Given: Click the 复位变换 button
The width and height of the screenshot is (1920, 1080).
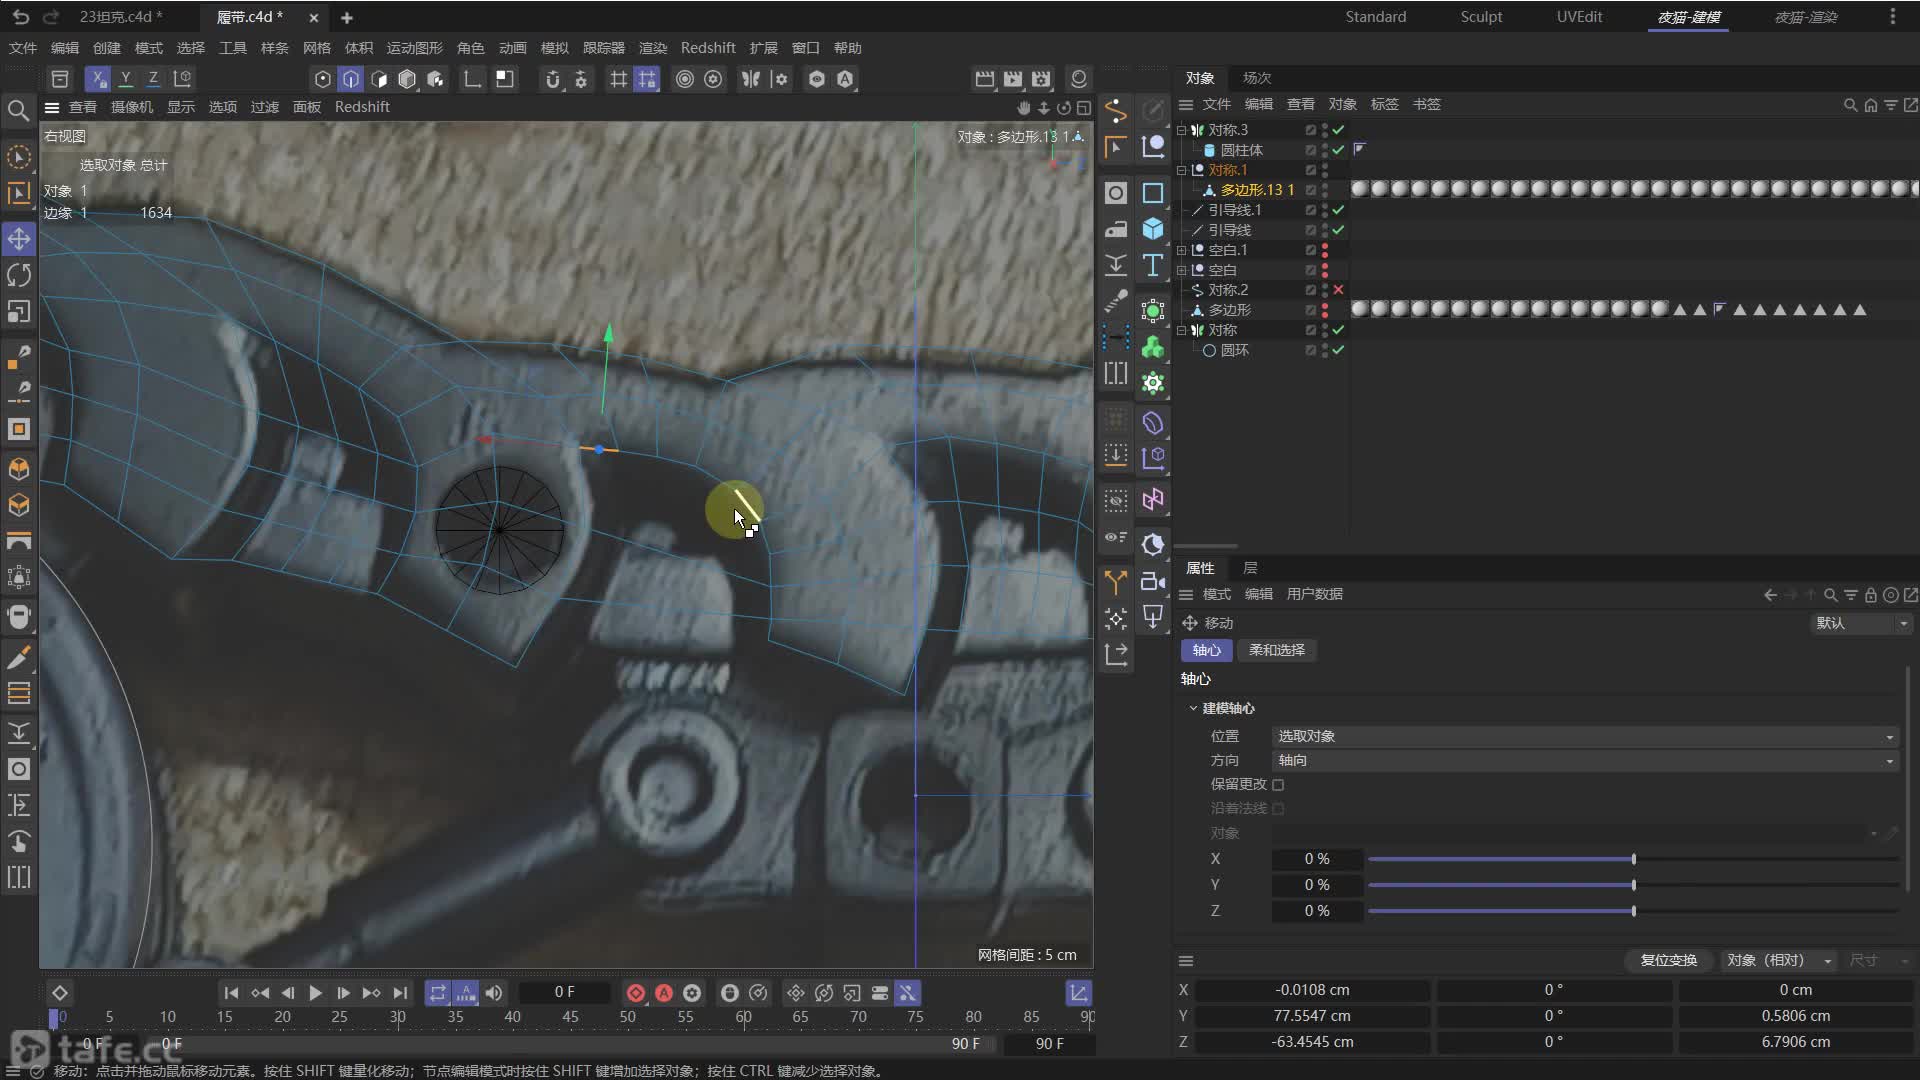Looking at the screenshot, I should [1668, 960].
